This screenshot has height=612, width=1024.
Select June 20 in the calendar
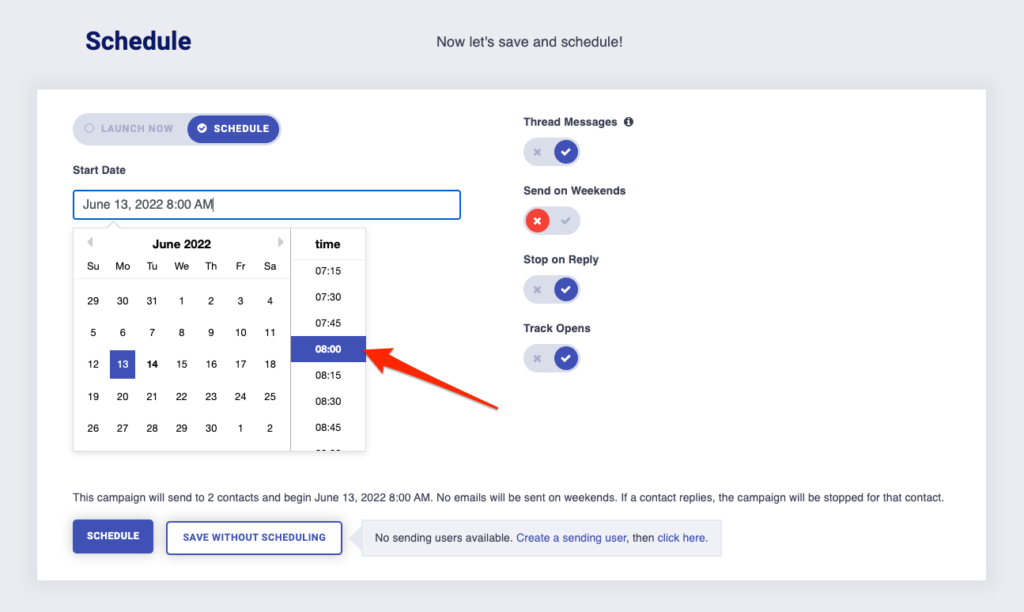(122, 396)
